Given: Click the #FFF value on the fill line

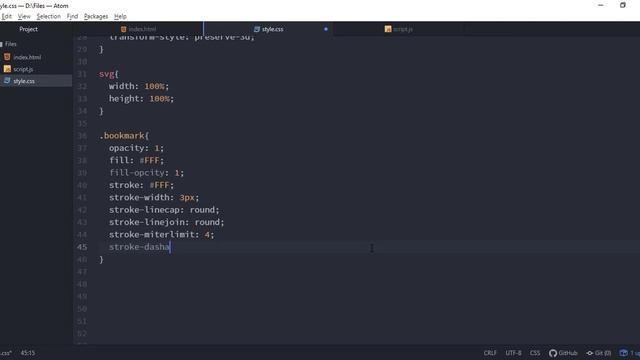Looking at the screenshot, I should click(x=149, y=160).
